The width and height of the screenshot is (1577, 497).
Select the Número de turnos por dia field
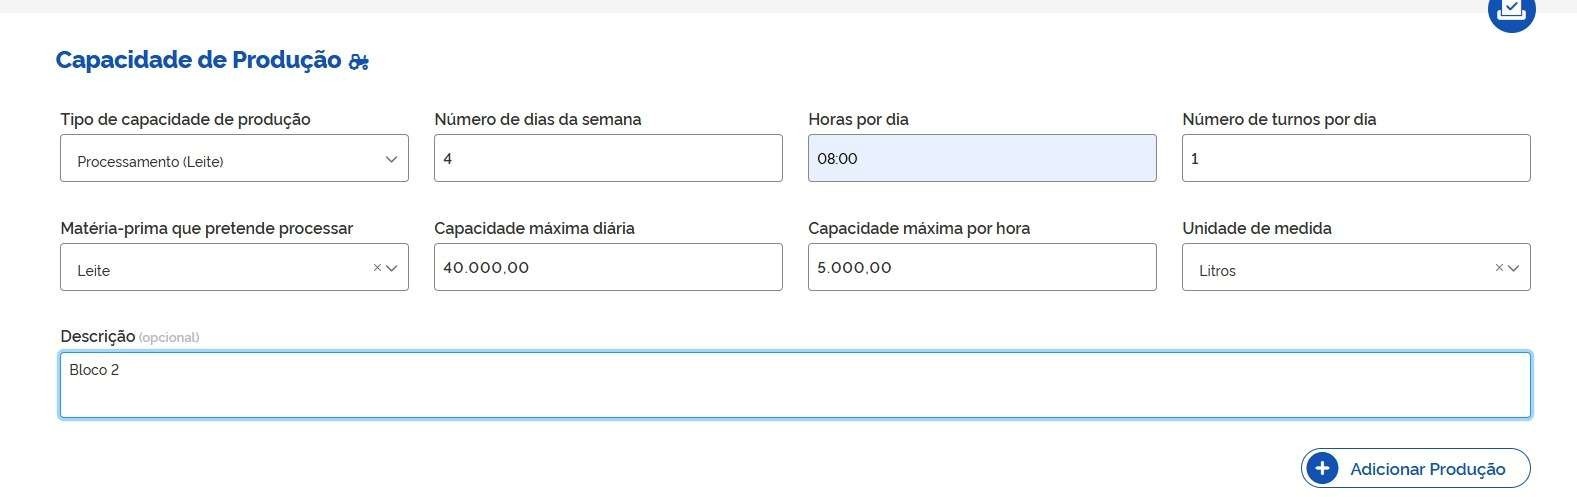[x=1356, y=158]
